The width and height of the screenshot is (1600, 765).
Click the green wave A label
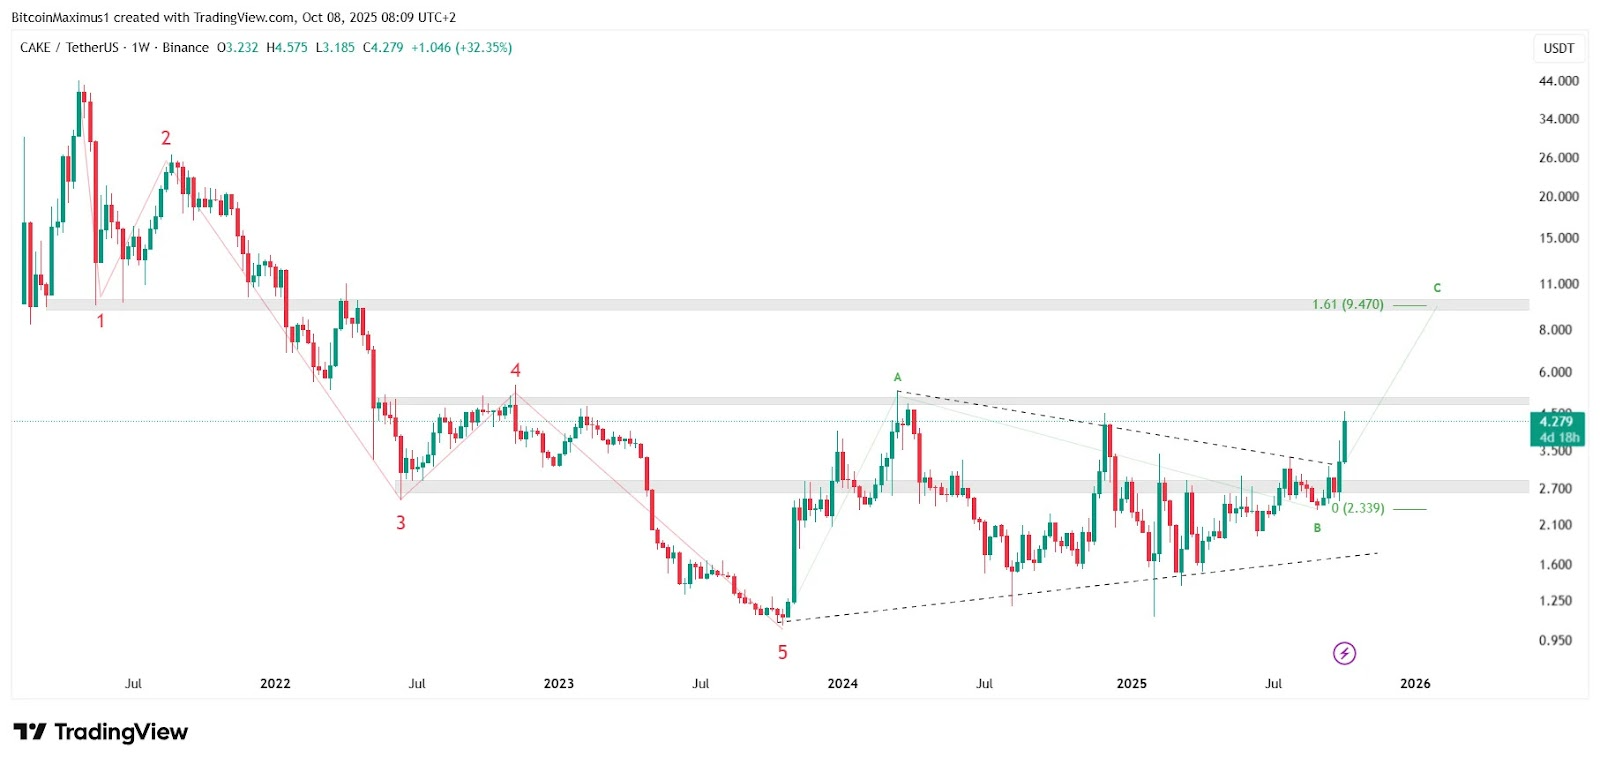pos(898,377)
